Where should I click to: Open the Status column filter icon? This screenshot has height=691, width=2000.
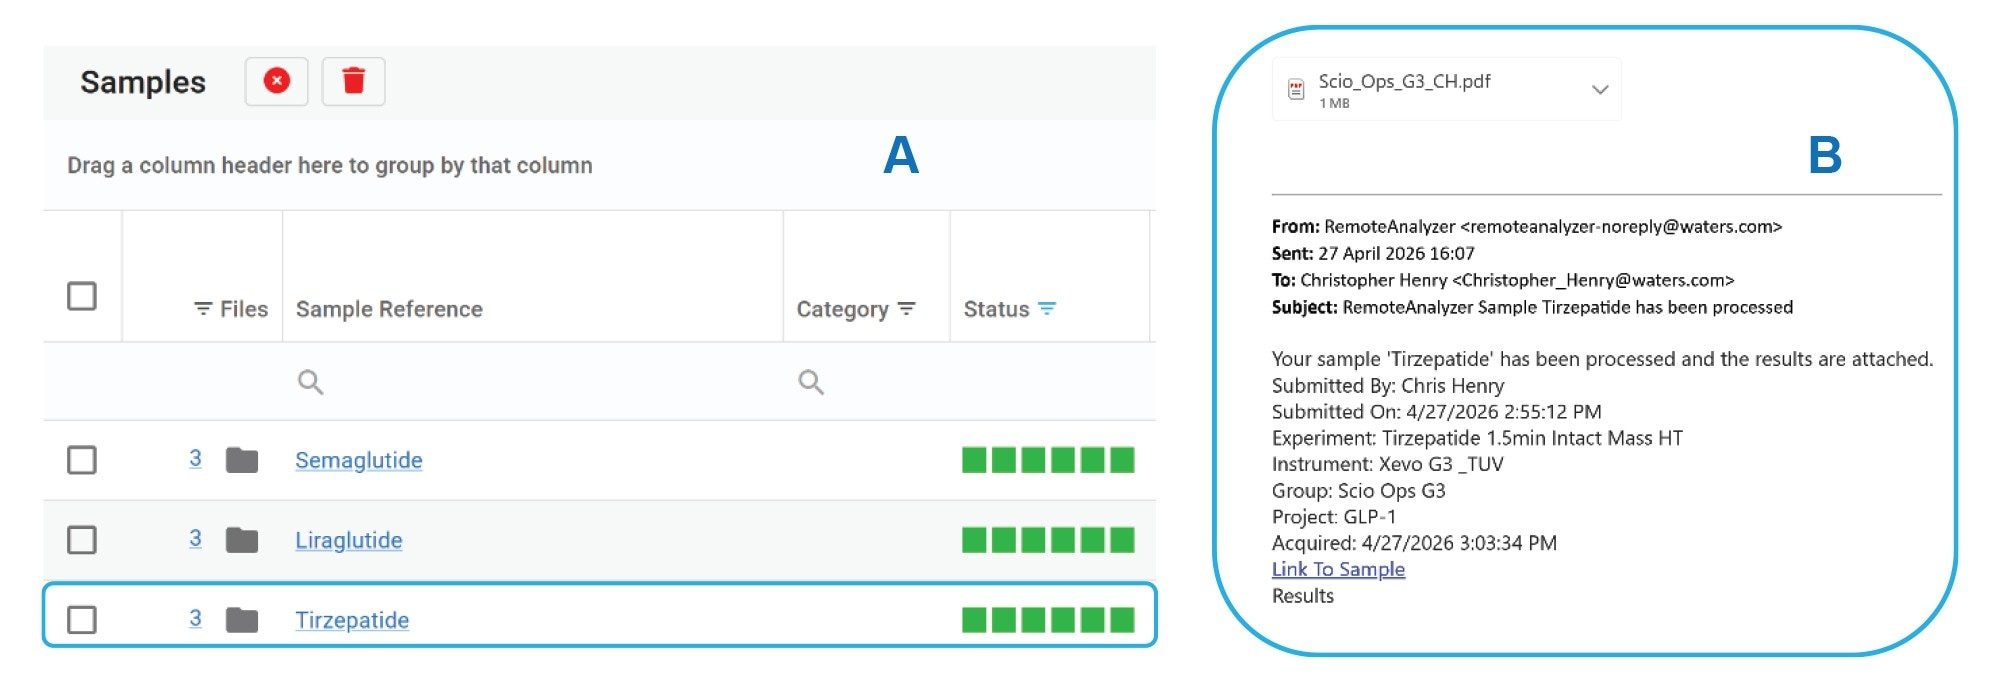[x=1046, y=308]
